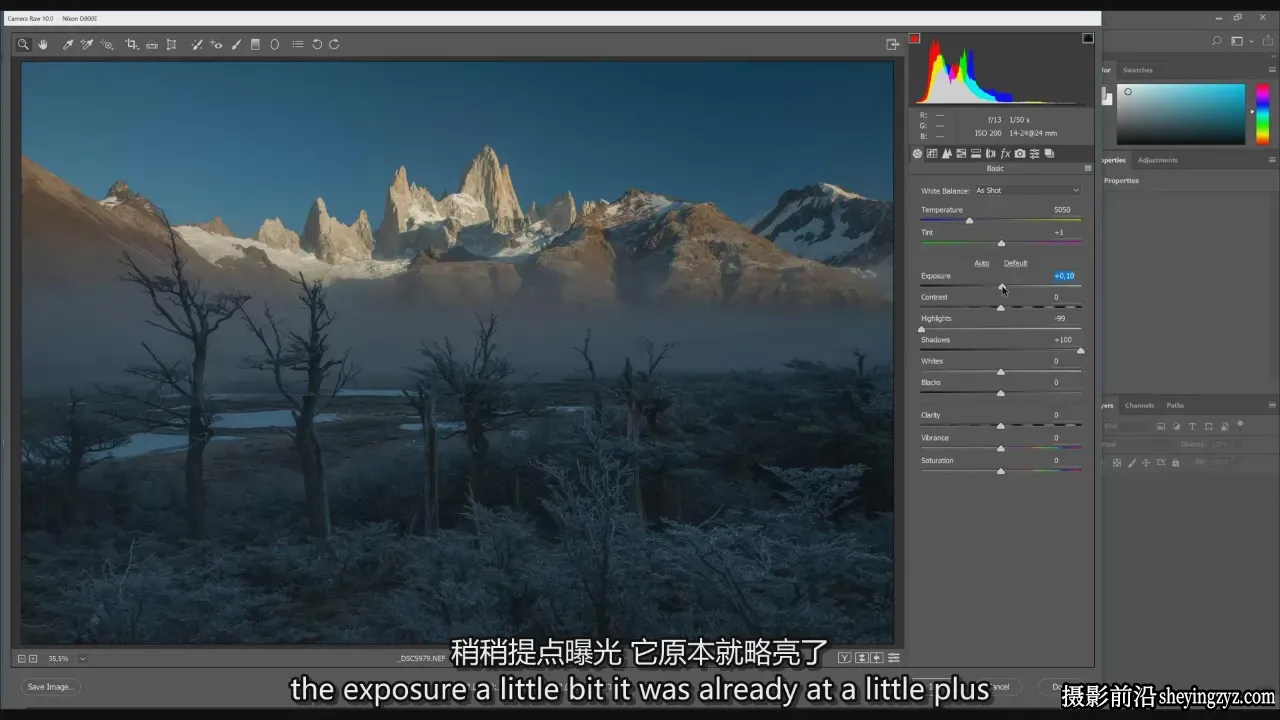Click the Default tone link
The height and width of the screenshot is (720, 1280).
(x=1016, y=263)
